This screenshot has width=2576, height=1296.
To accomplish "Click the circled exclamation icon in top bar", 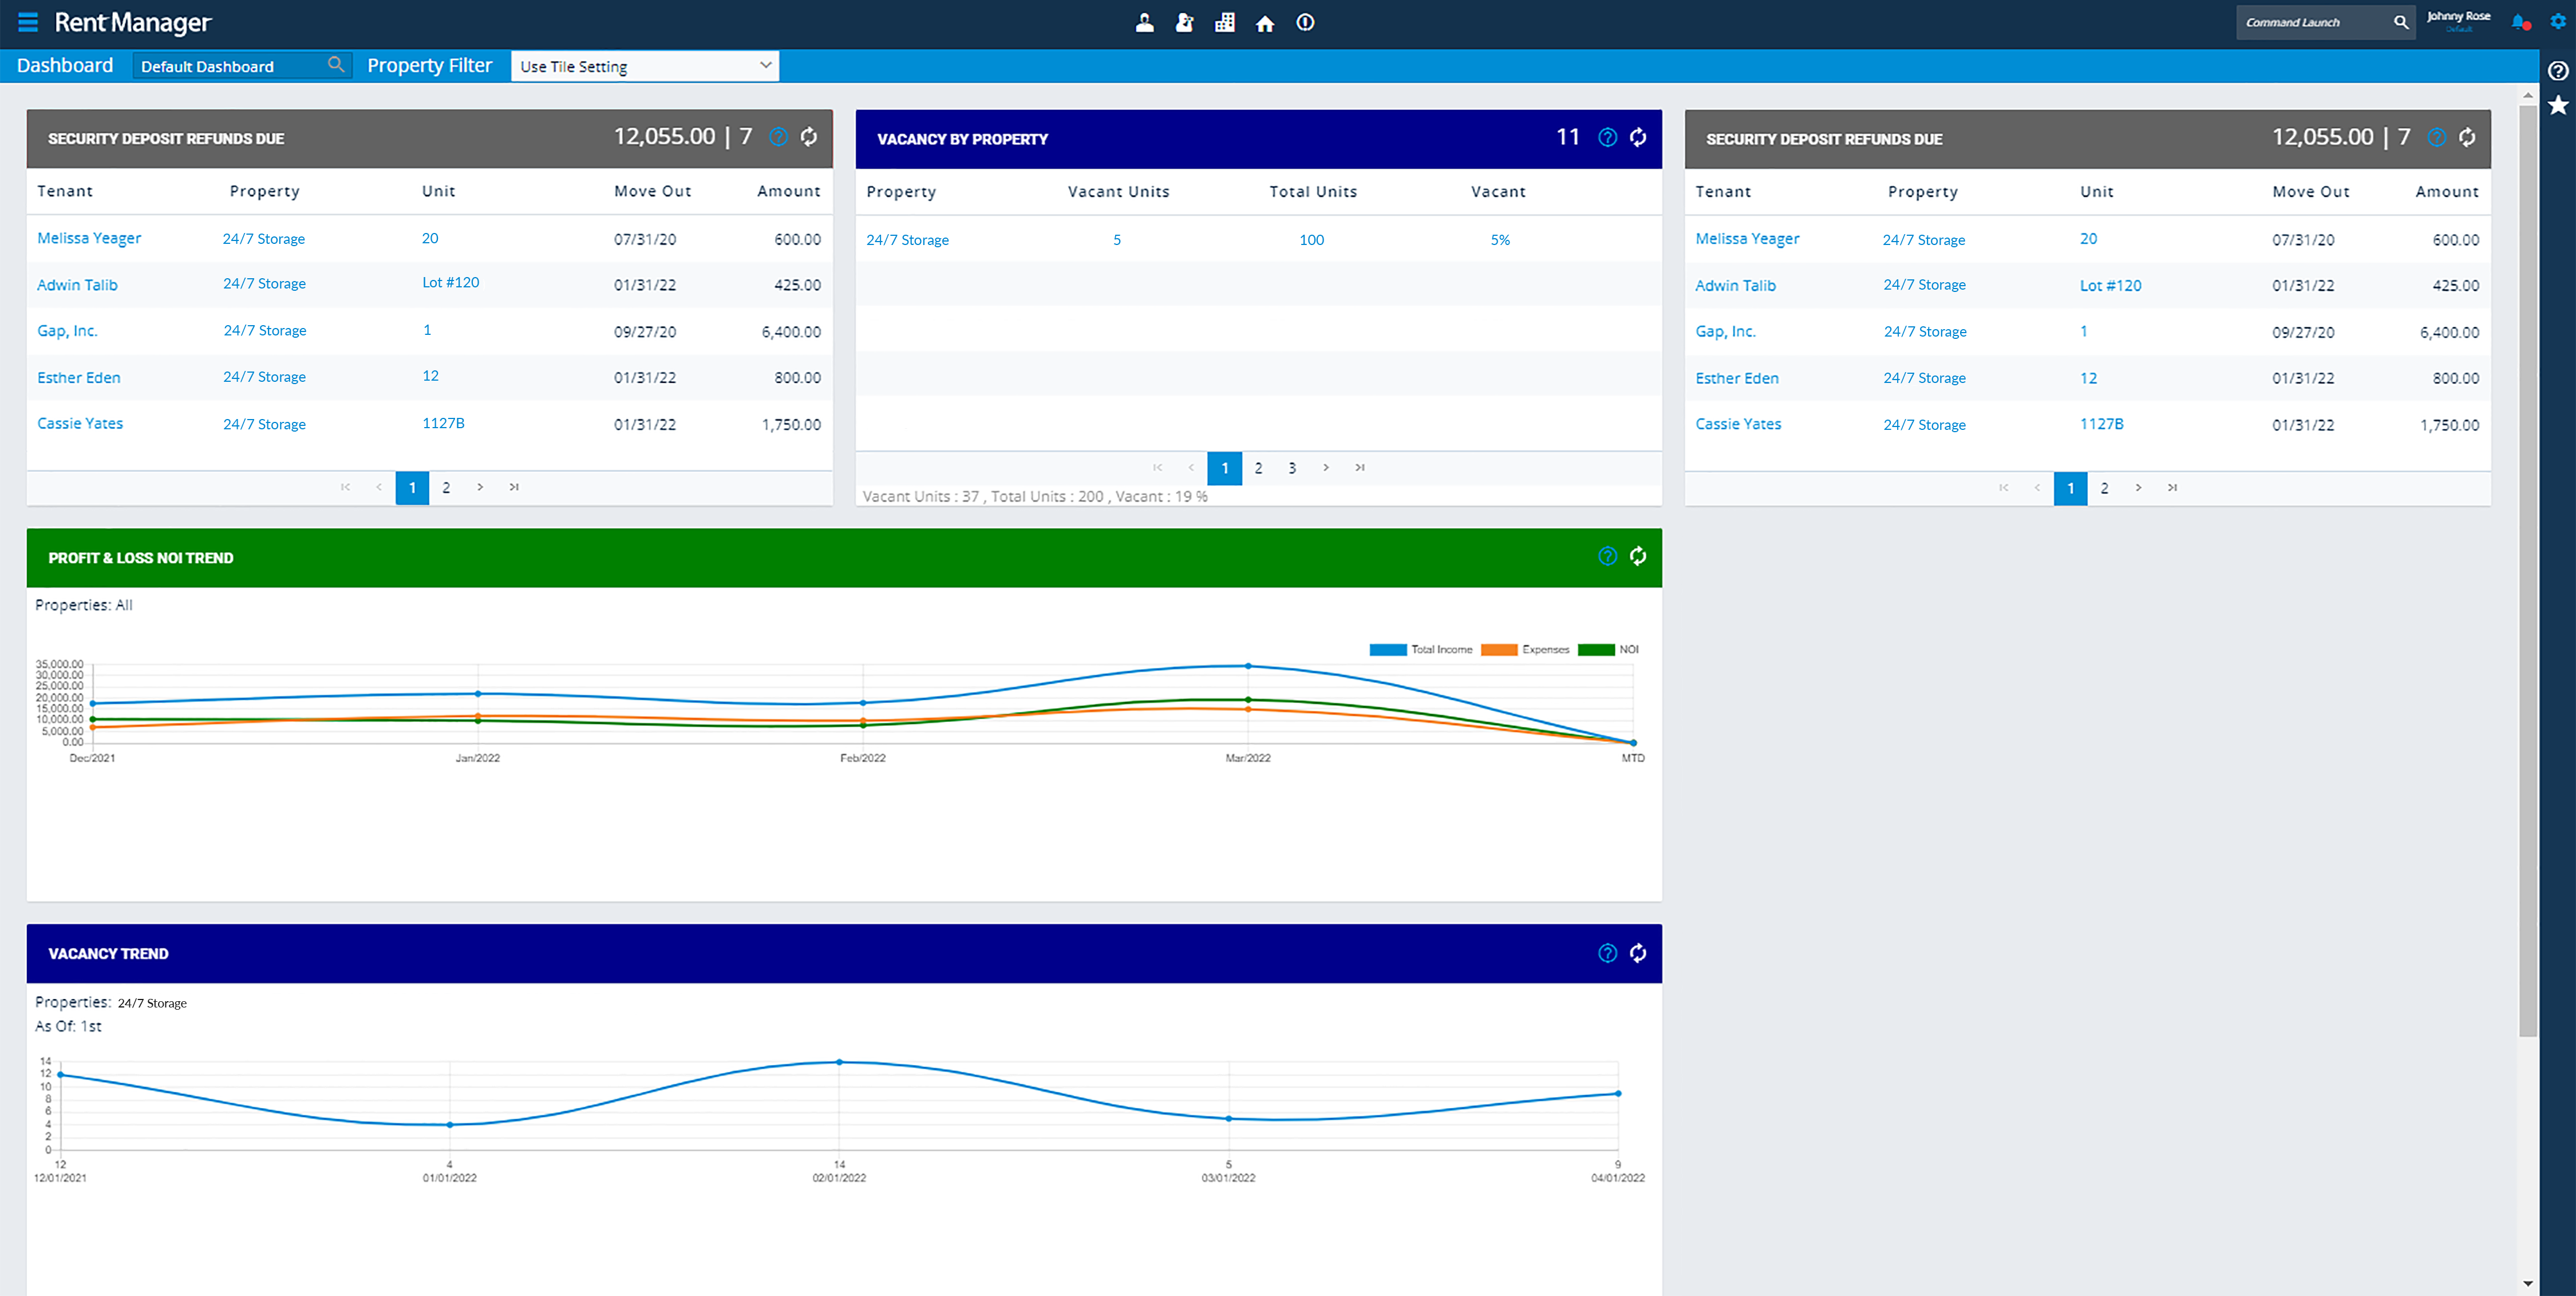I will [x=1305, y=23].
